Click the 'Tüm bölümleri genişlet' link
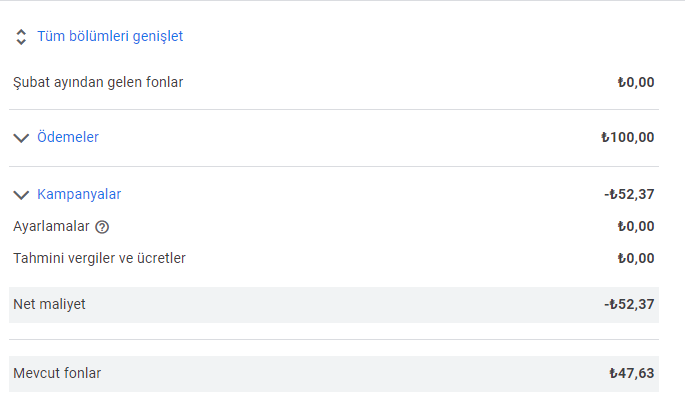The height and width of the screenshot is (405, 685). click(110, 36)
